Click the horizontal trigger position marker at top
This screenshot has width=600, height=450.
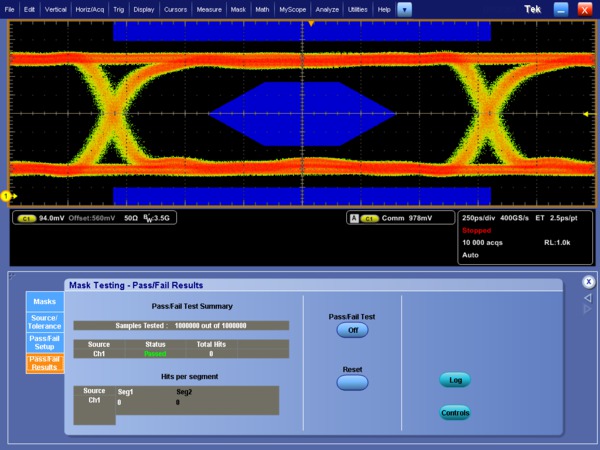(x=311, y=23)
